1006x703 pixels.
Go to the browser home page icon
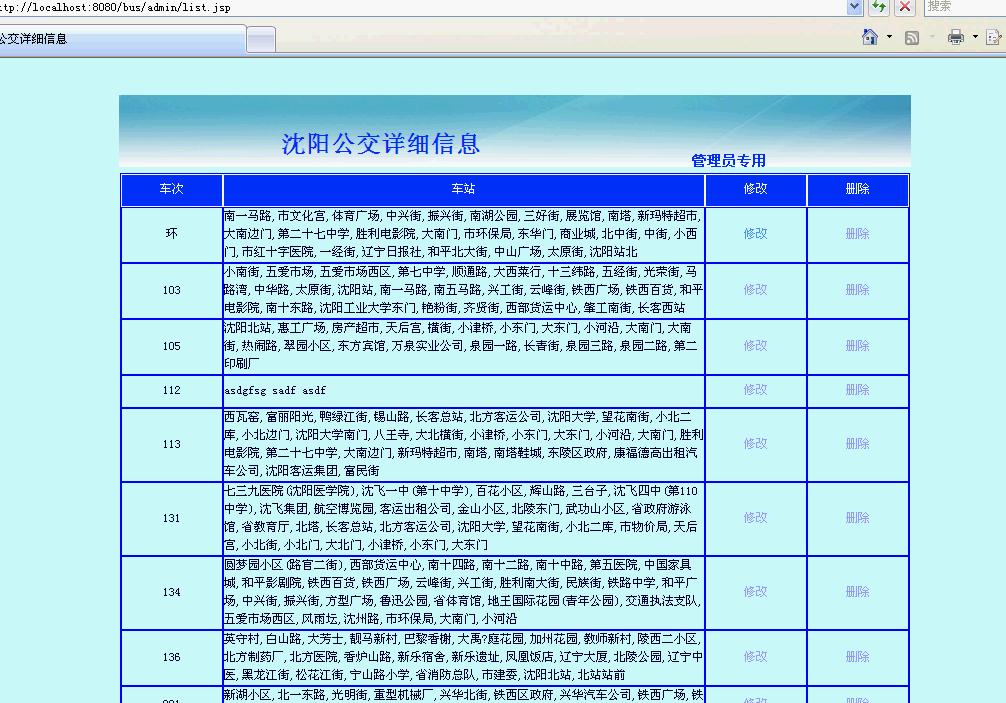(x=870, y=37)
